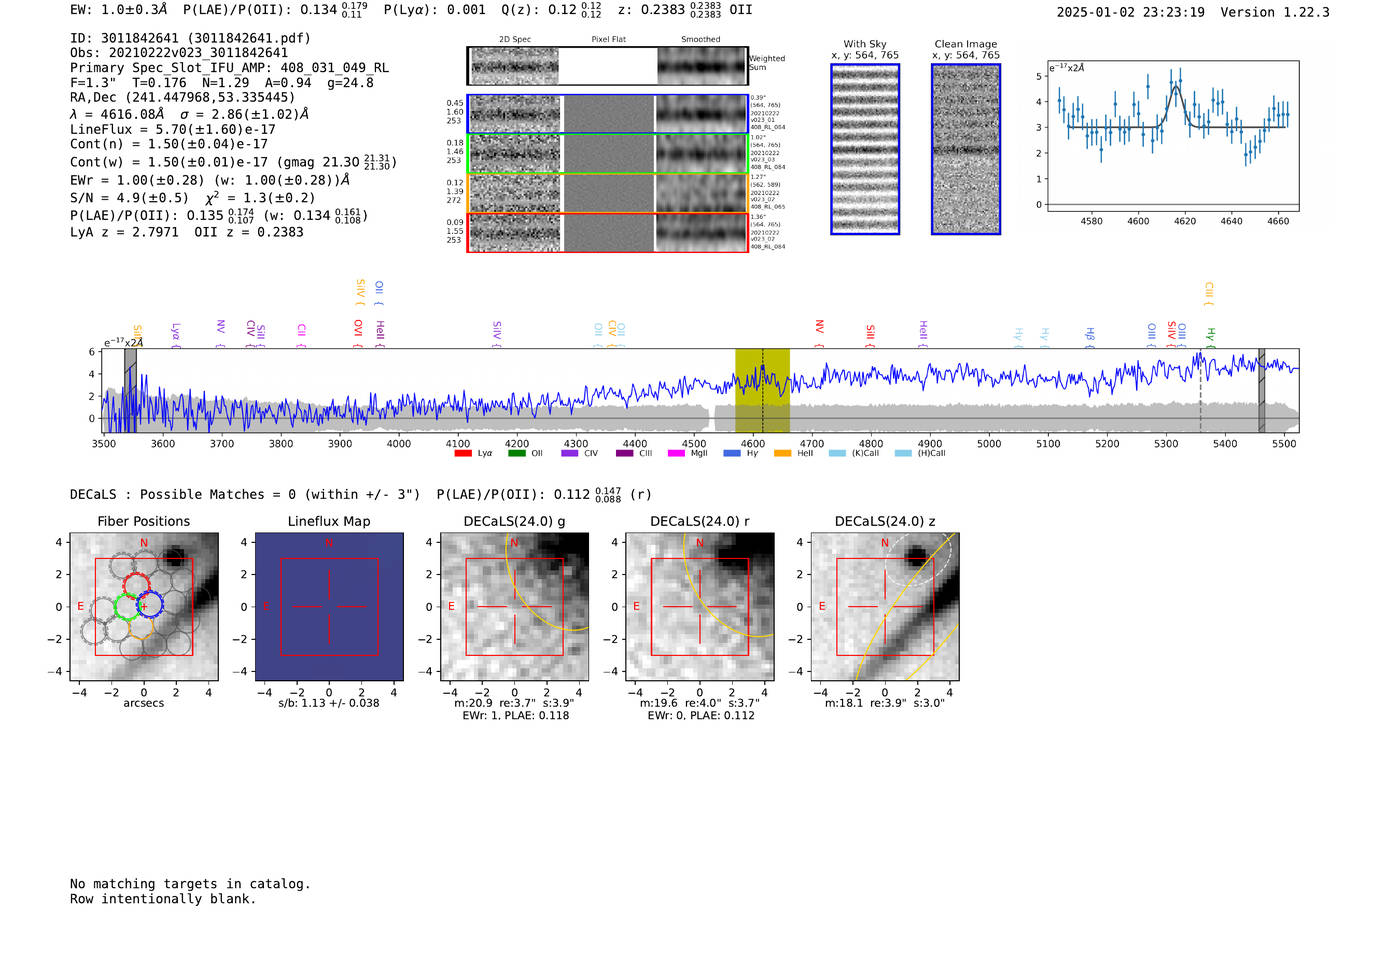Click 'EWr: 1, PLAE: 0.118' under DECaLS g
The image size is (1400, 953).
click(515, 715)
